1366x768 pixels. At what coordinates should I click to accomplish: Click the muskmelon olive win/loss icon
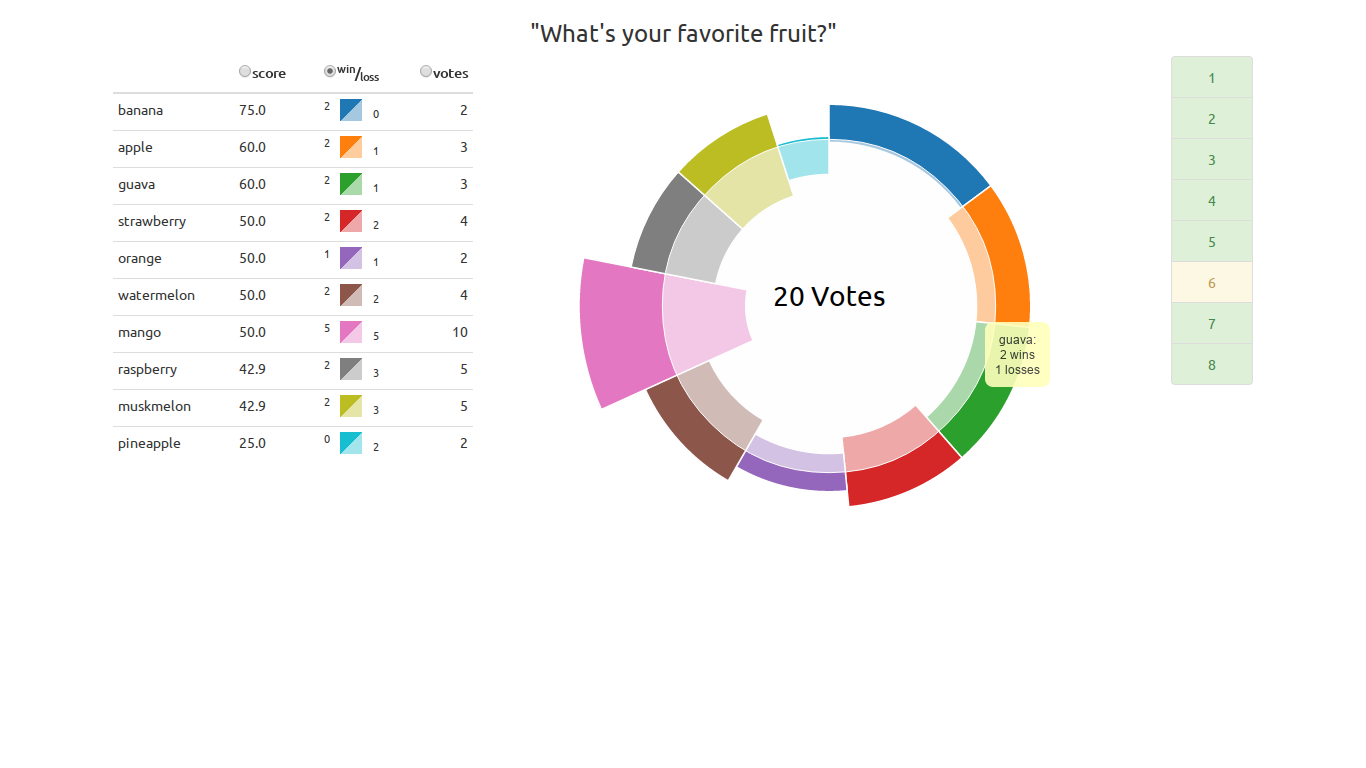pyautogui.click(x=350, y=406)
